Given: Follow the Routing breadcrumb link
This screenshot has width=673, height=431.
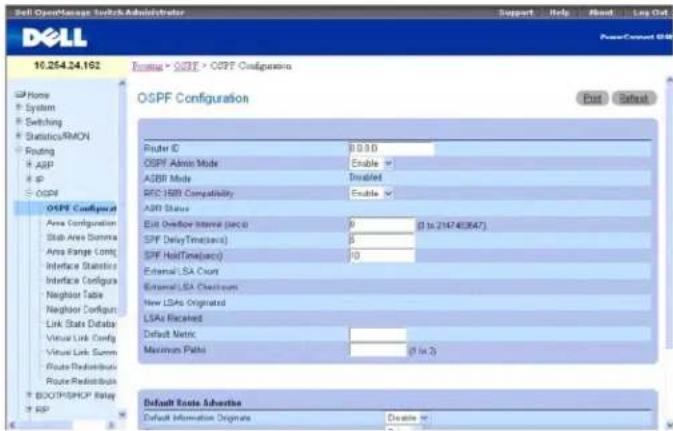Looking at the screenshot, I should click(x=147, y=66).
